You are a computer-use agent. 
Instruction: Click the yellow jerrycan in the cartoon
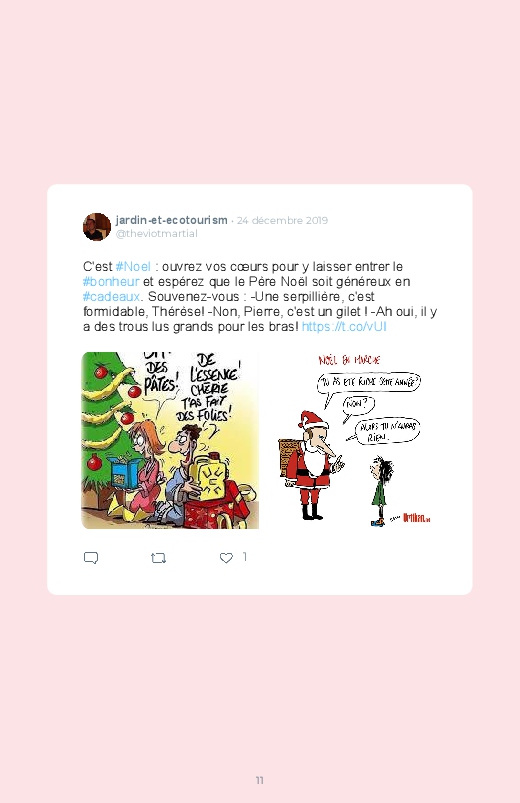210,477
